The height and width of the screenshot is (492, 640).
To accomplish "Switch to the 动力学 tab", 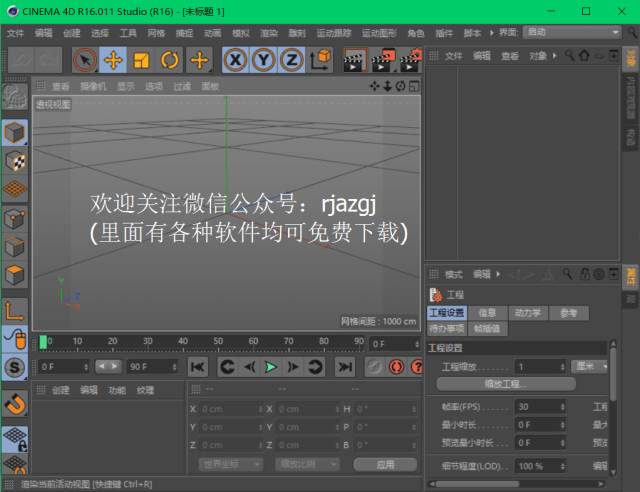I will [x=527, y=313].
